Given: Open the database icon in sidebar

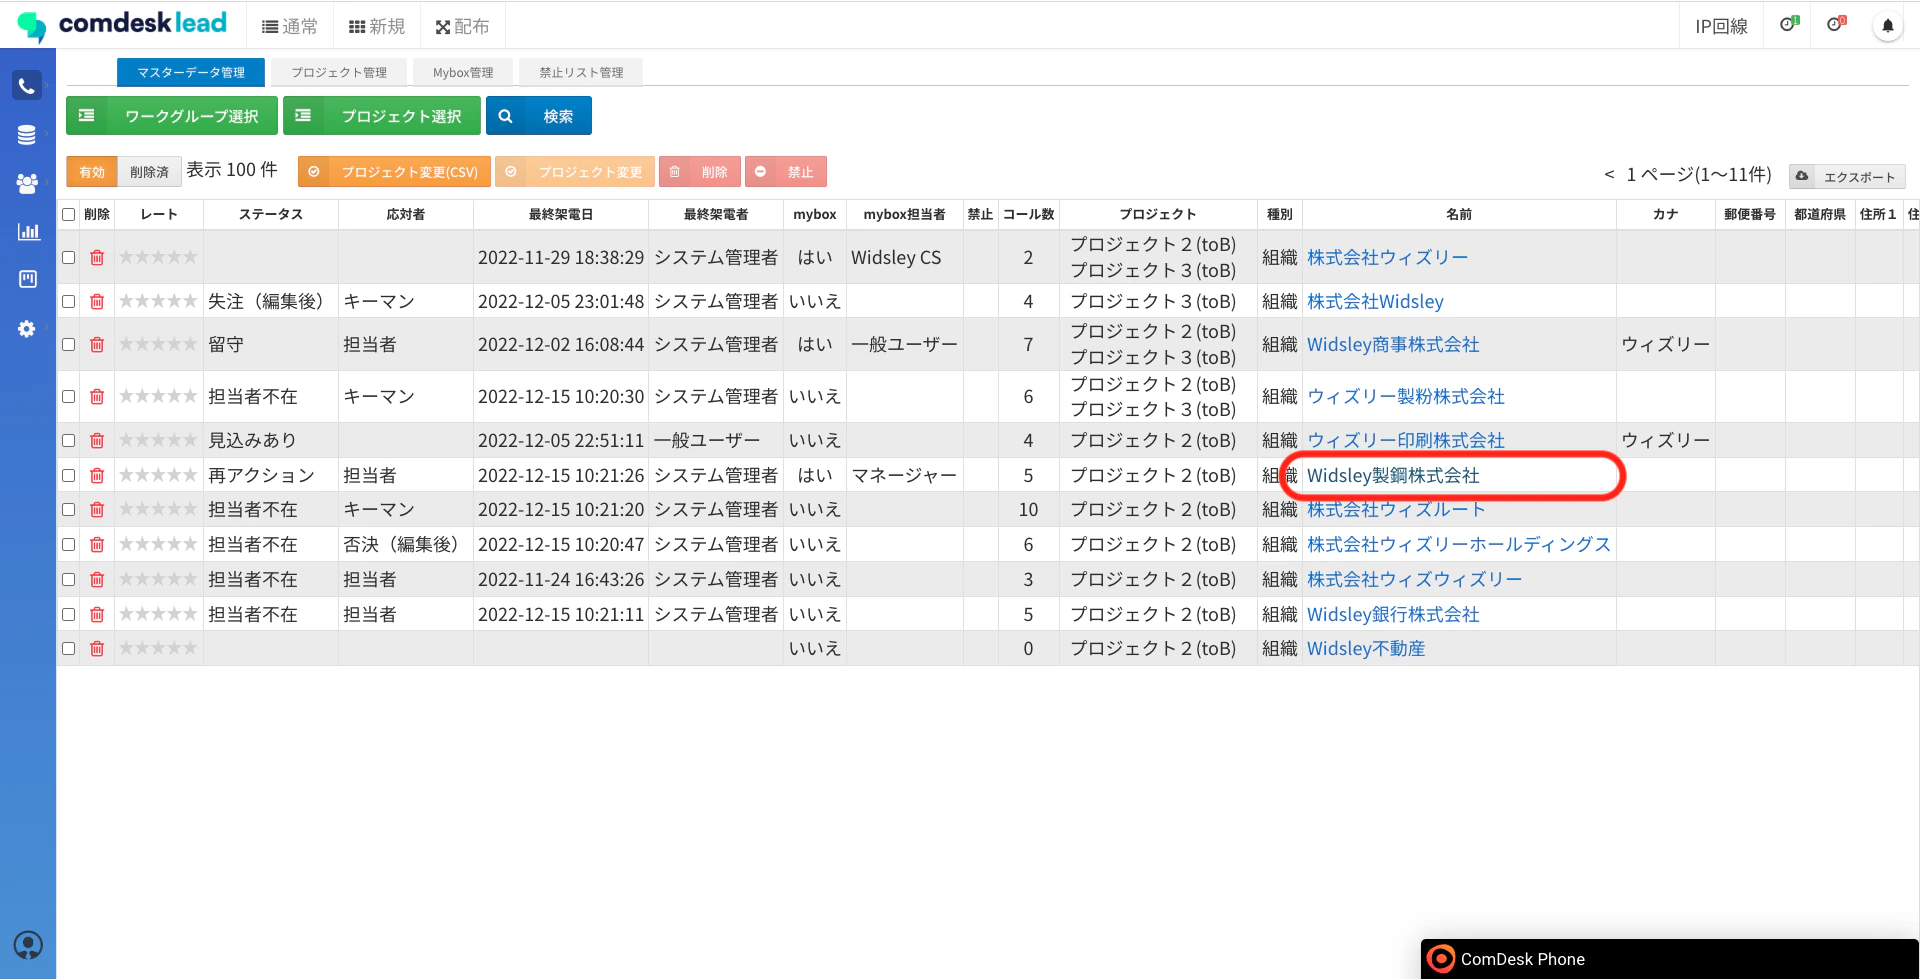Looking at the screenshot, I should (x=27, y=135).
